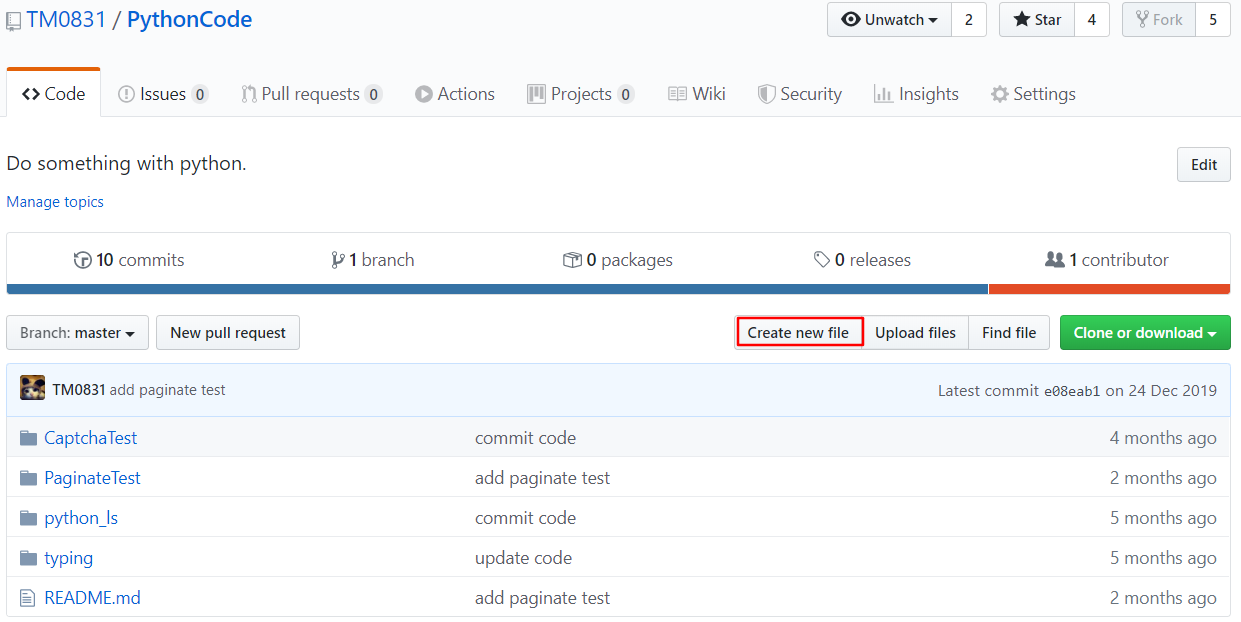Screen dimensions: 1241x622
Task: Click the 0 releases link
Action: (862, 260)
